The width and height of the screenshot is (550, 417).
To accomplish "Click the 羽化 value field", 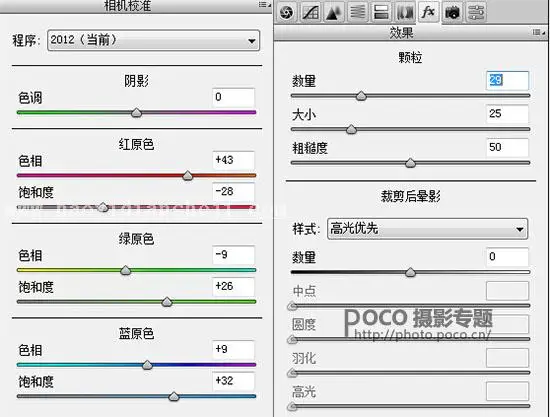I will 507,358.
